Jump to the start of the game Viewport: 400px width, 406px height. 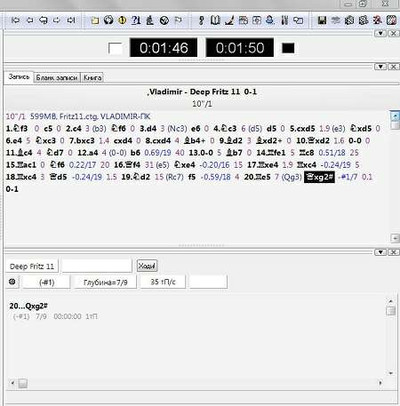tap(15, 20)
